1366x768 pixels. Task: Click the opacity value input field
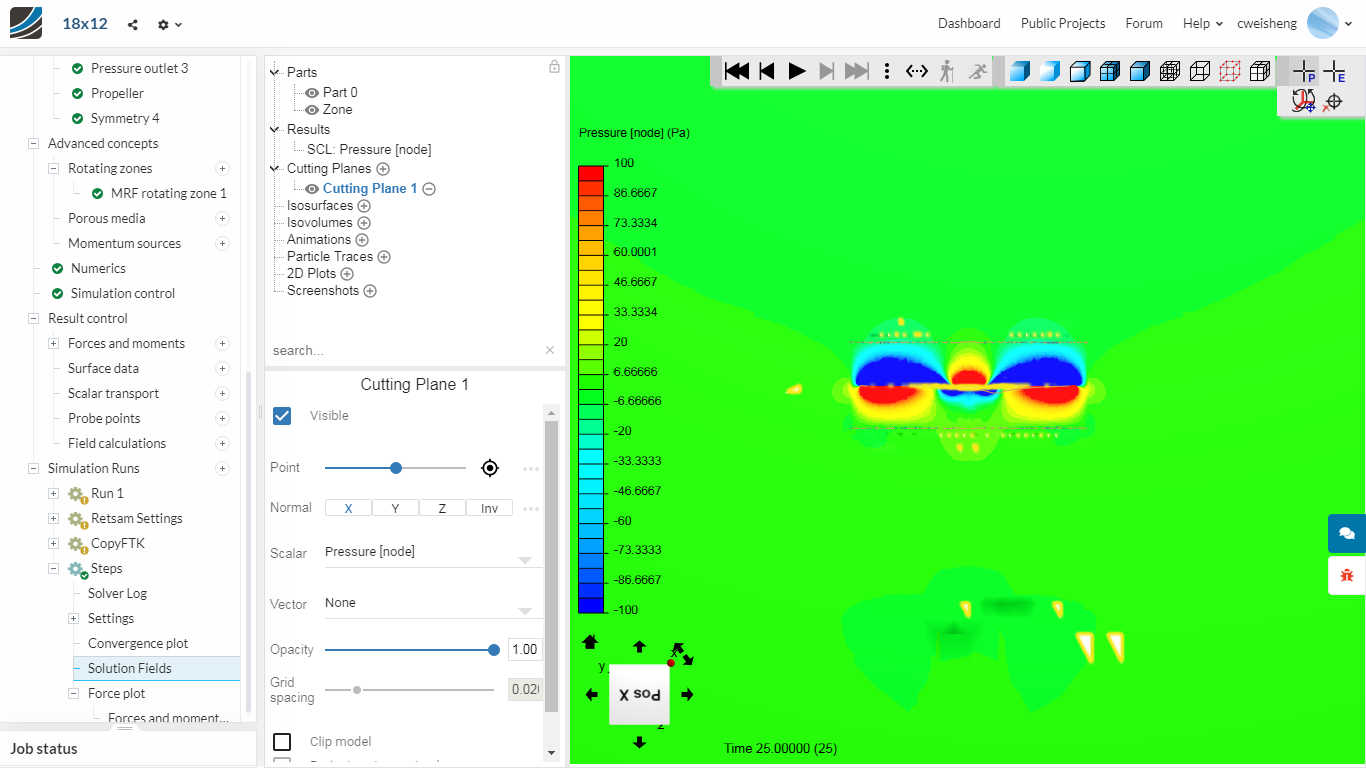pos(525,650)
